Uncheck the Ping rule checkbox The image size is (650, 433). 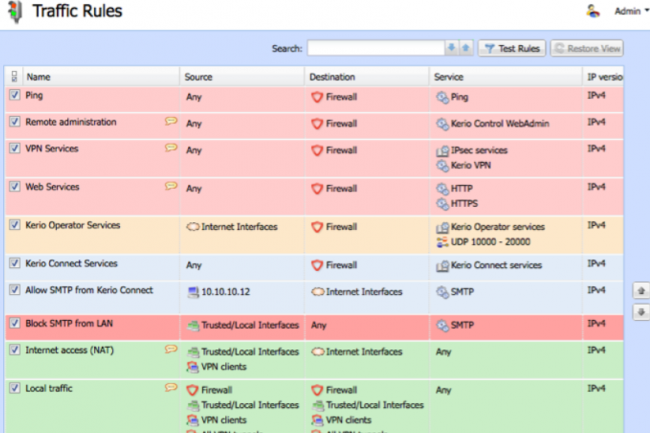click(14, 95)
